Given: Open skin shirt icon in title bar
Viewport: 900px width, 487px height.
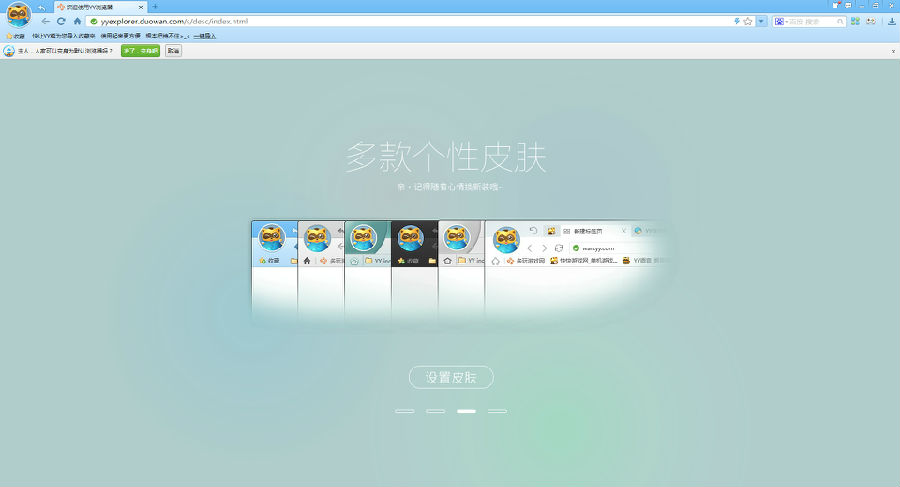Looking at the screenshot, I should pyautogui.click(x=836, y=5).
